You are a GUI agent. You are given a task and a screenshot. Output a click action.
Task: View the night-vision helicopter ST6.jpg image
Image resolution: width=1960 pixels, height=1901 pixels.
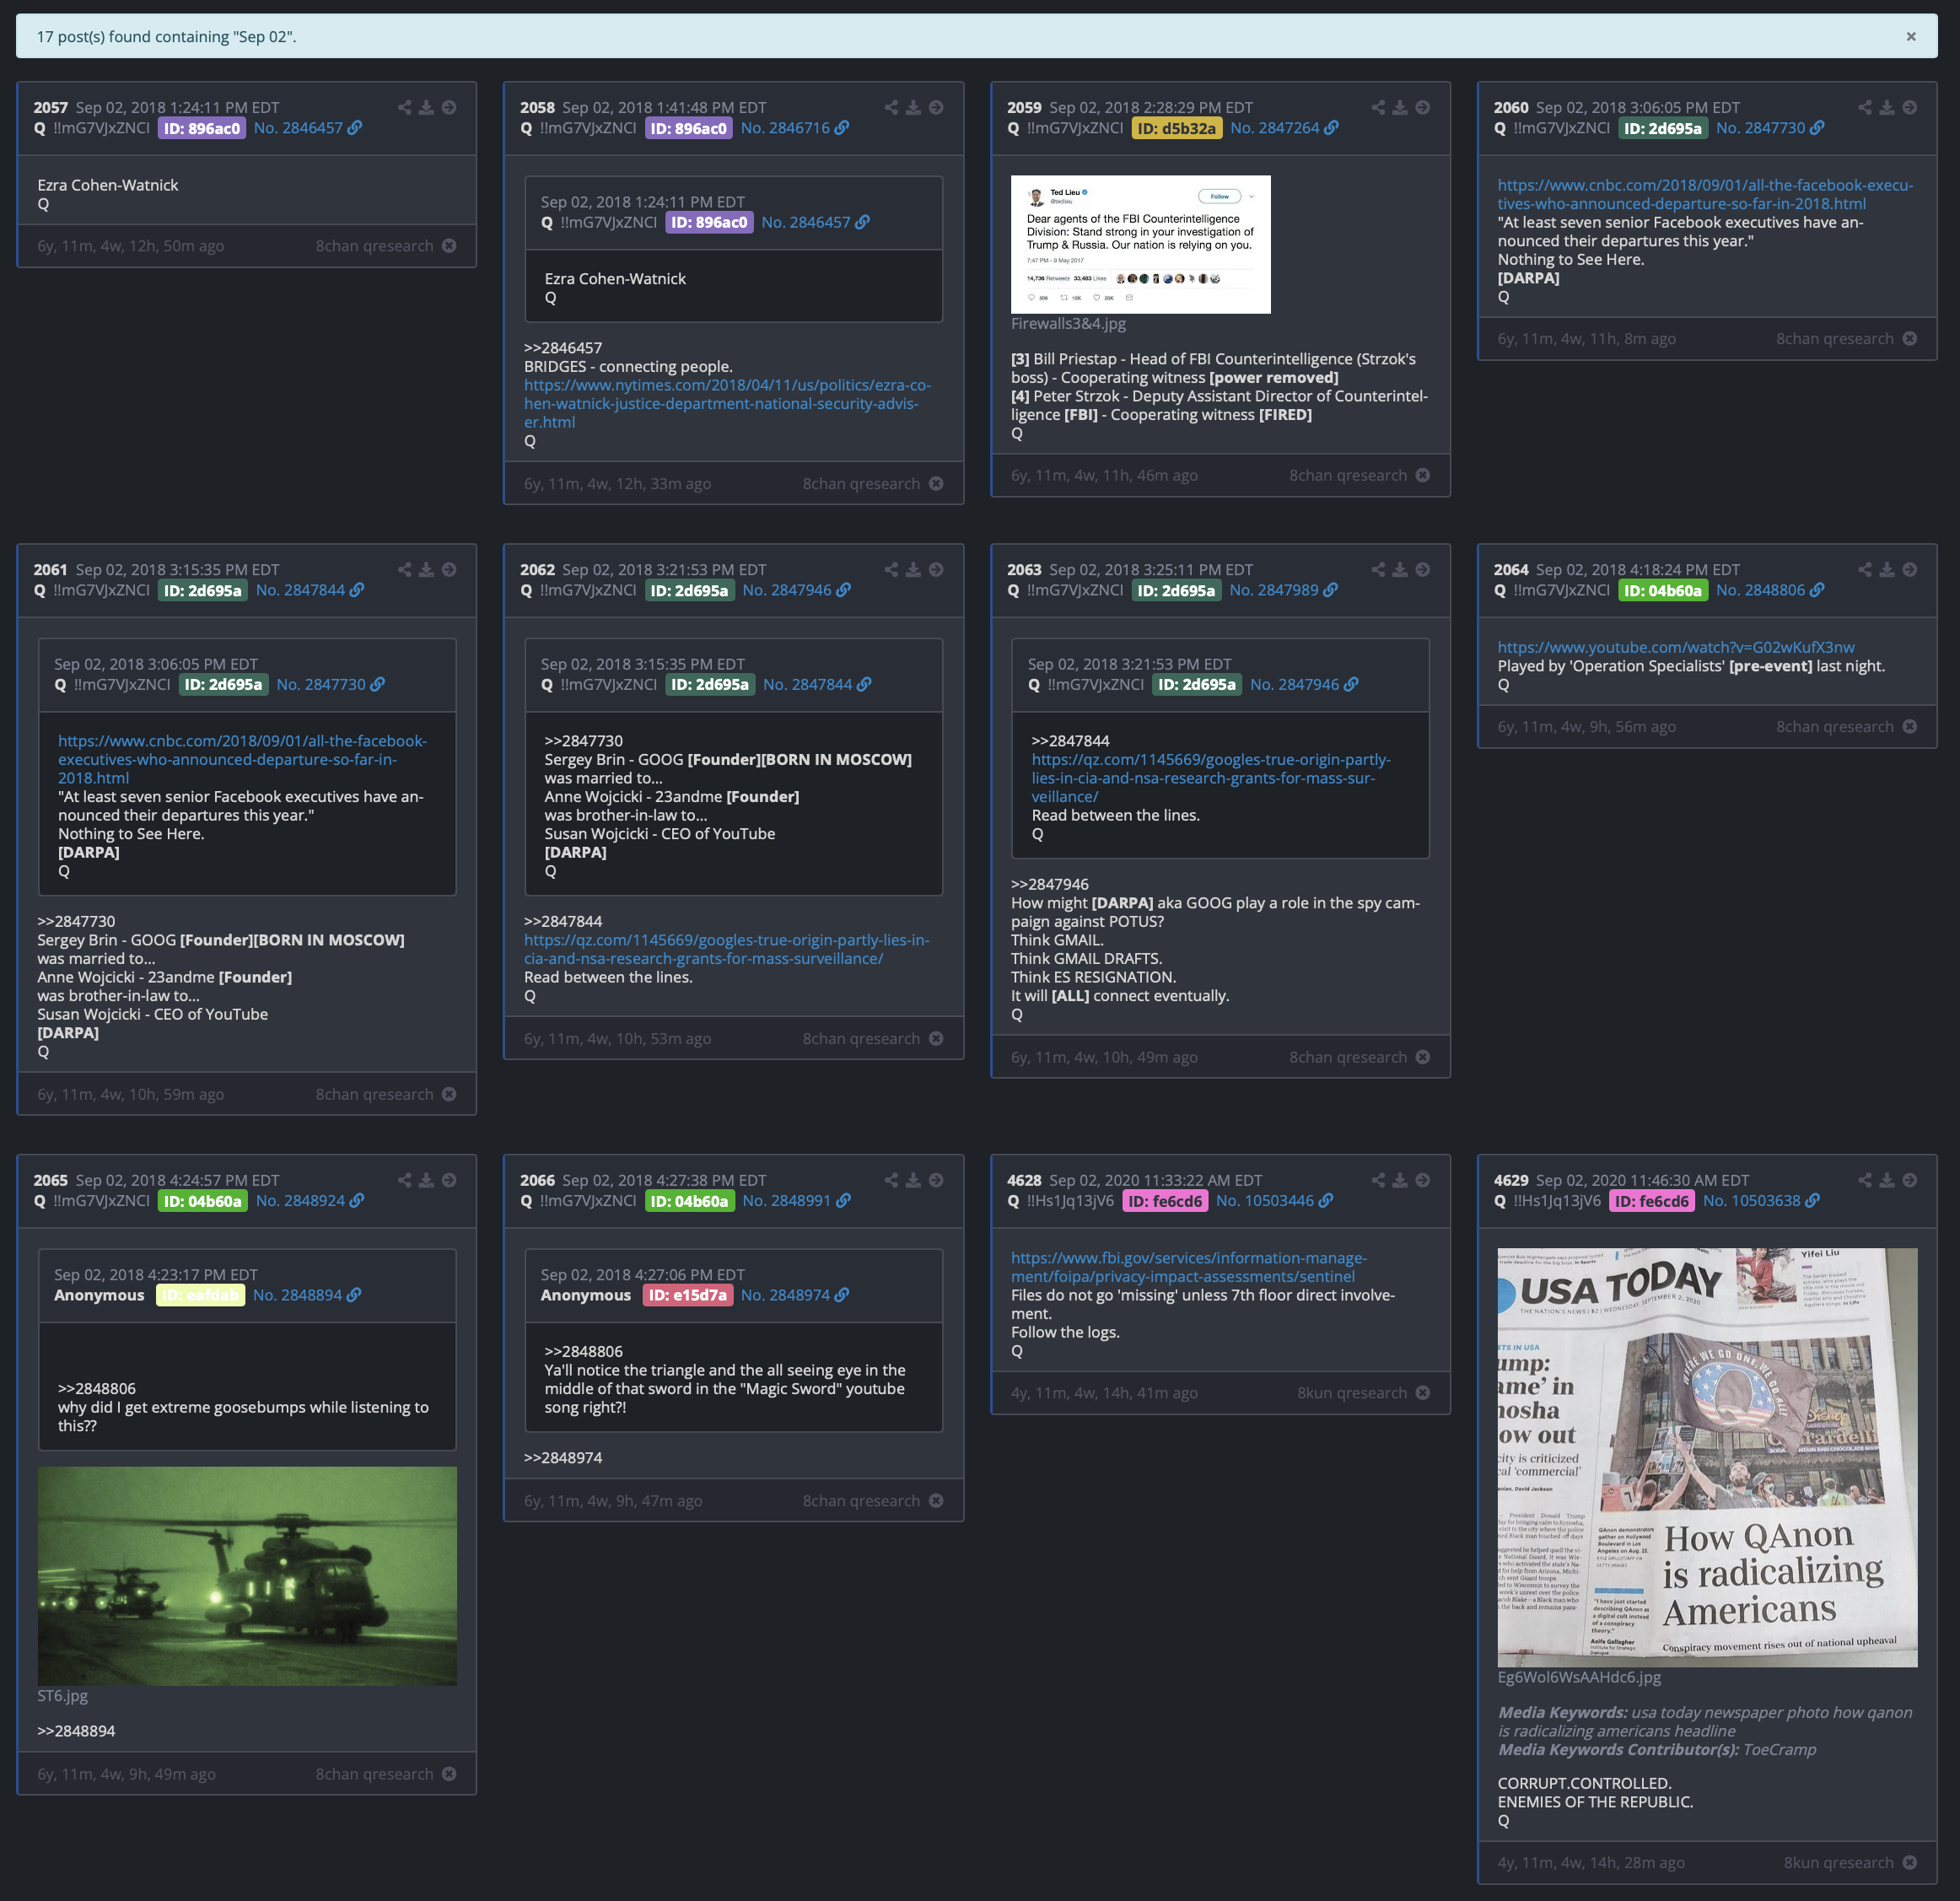pos(247,1576)
